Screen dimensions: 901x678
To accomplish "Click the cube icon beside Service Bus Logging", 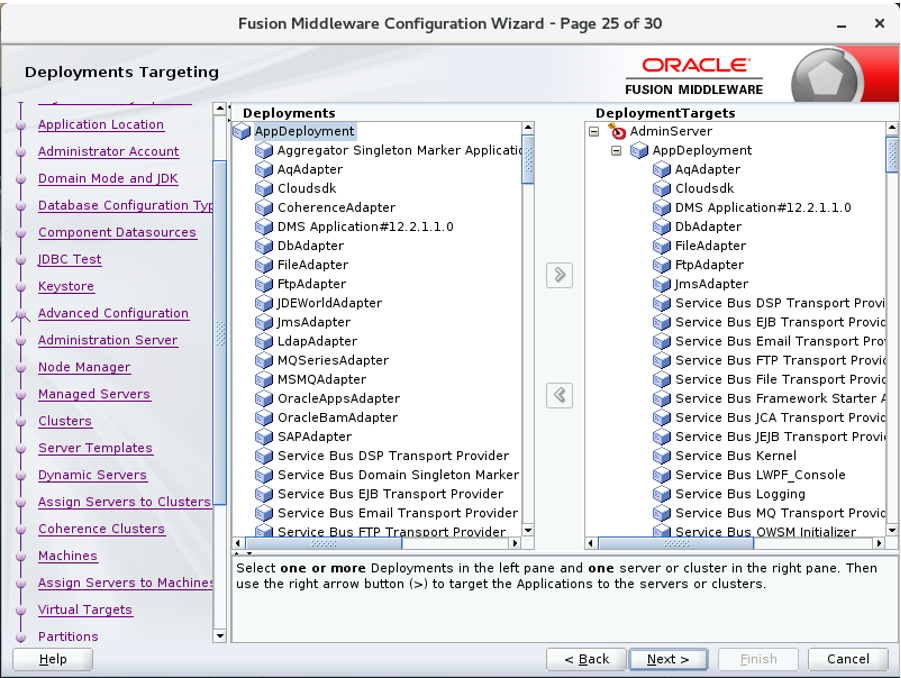I will click(x=662, y=494).
